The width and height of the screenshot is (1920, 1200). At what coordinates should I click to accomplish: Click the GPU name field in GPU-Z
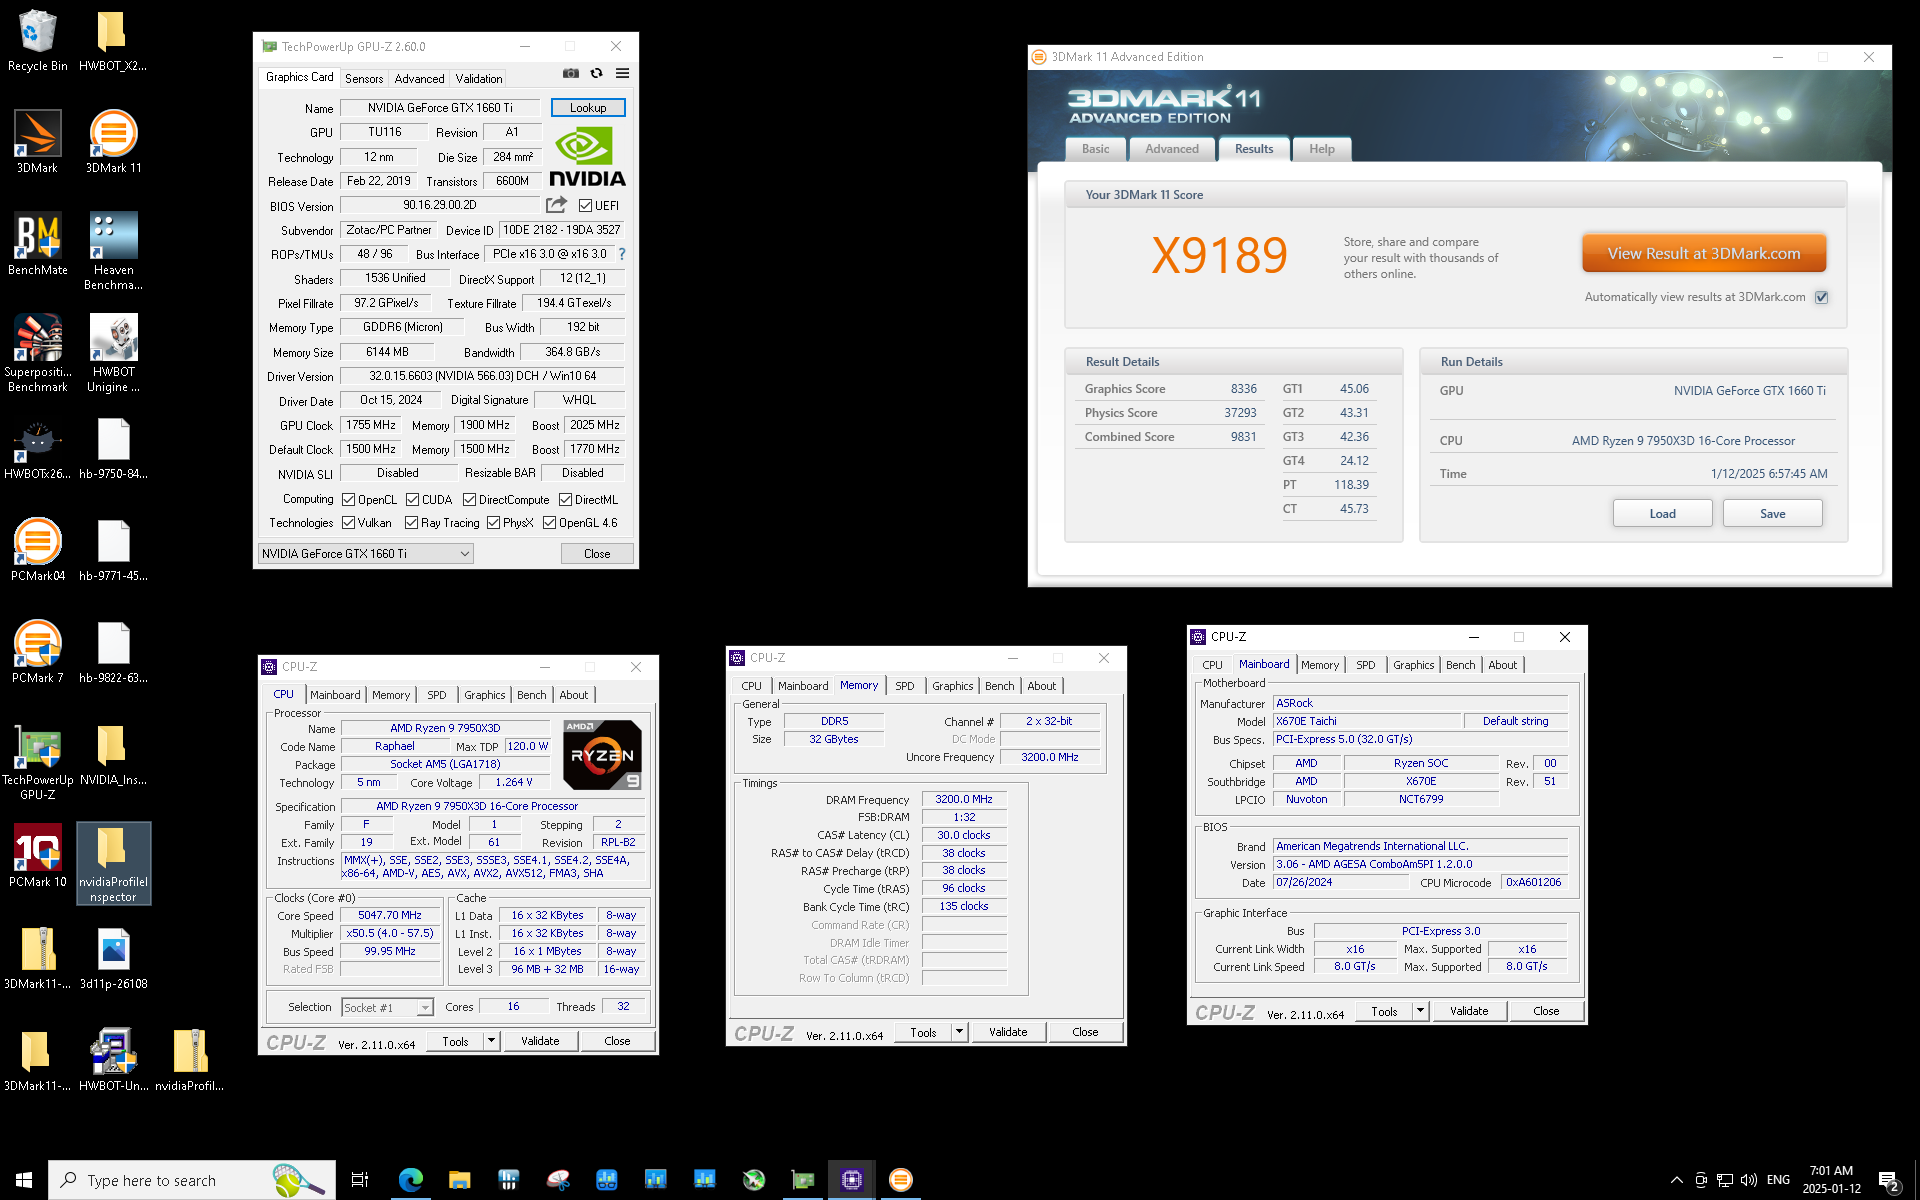pyautogui.click(x=440, y=108)
